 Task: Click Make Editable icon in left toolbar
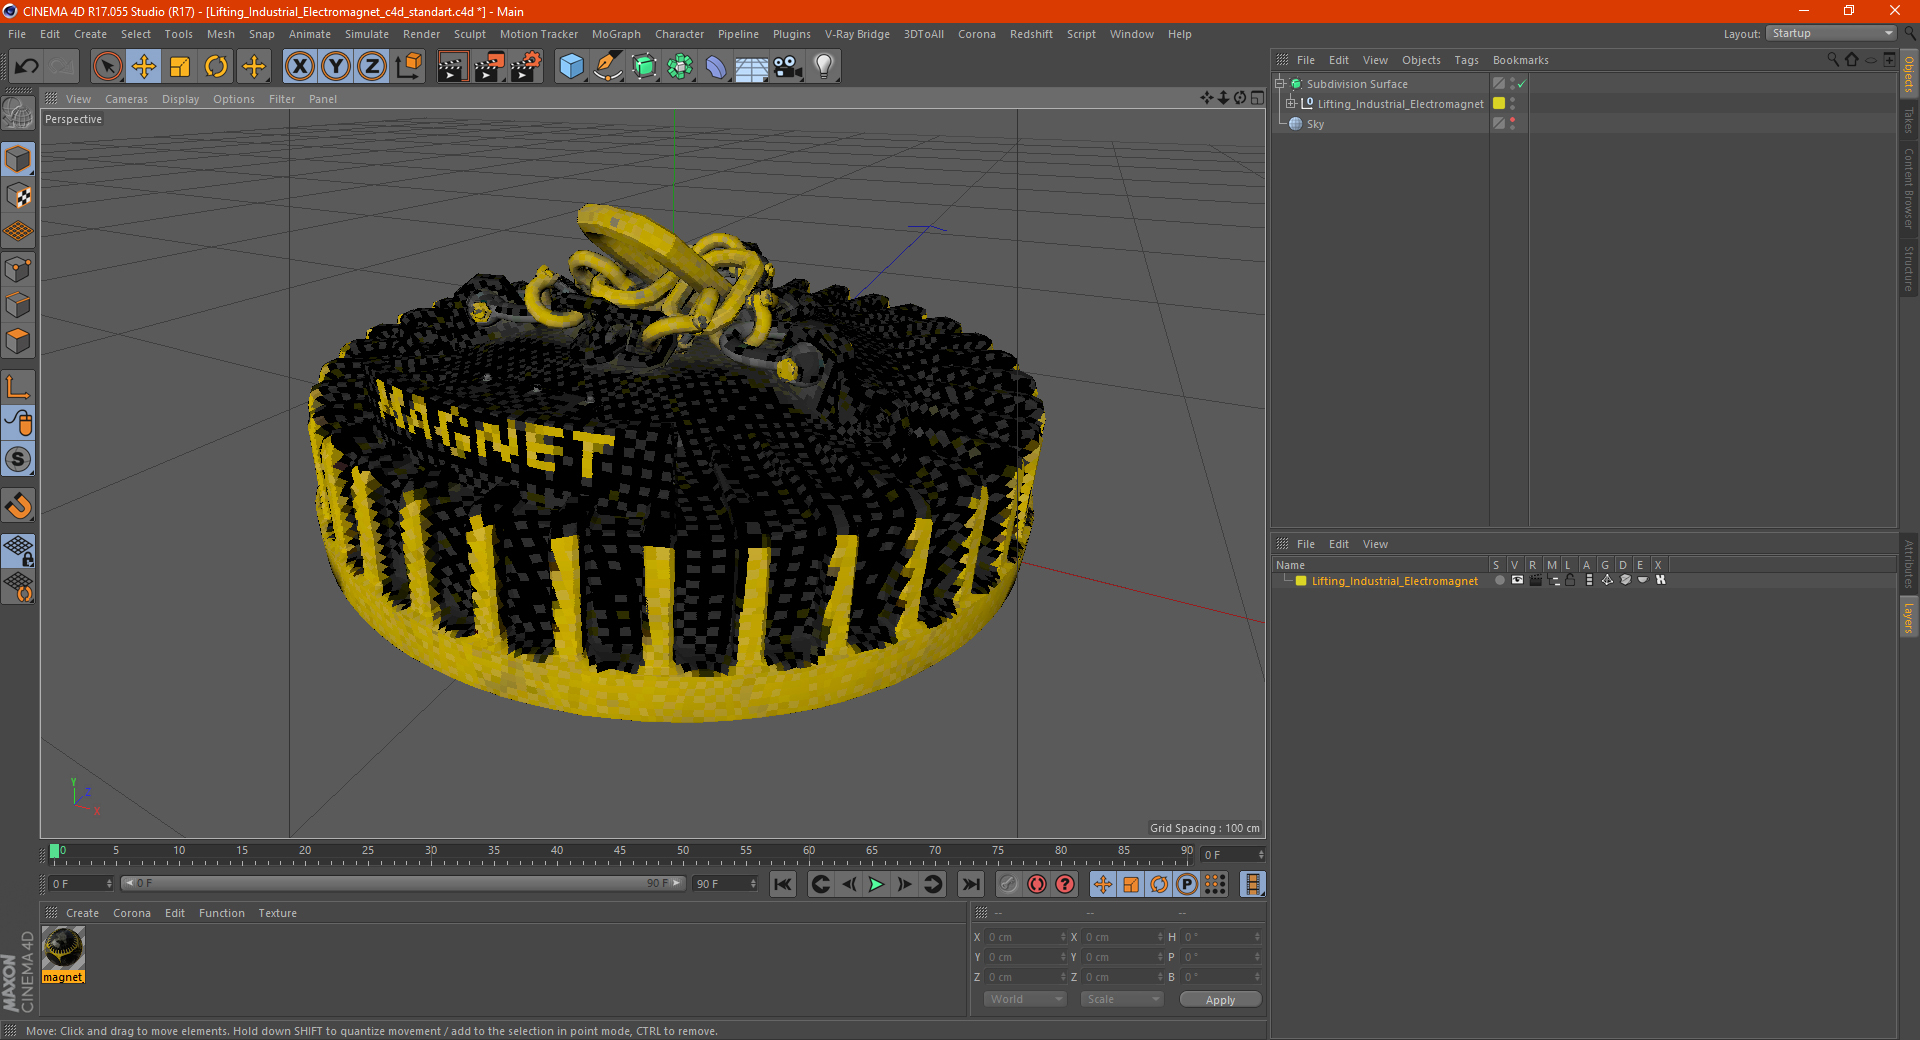coord(18,114)
